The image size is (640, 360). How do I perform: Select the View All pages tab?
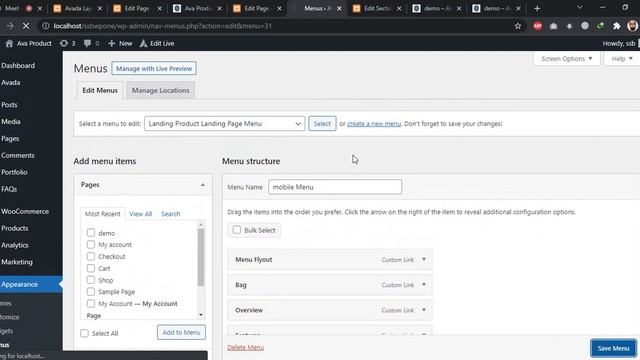pos(140,214)
